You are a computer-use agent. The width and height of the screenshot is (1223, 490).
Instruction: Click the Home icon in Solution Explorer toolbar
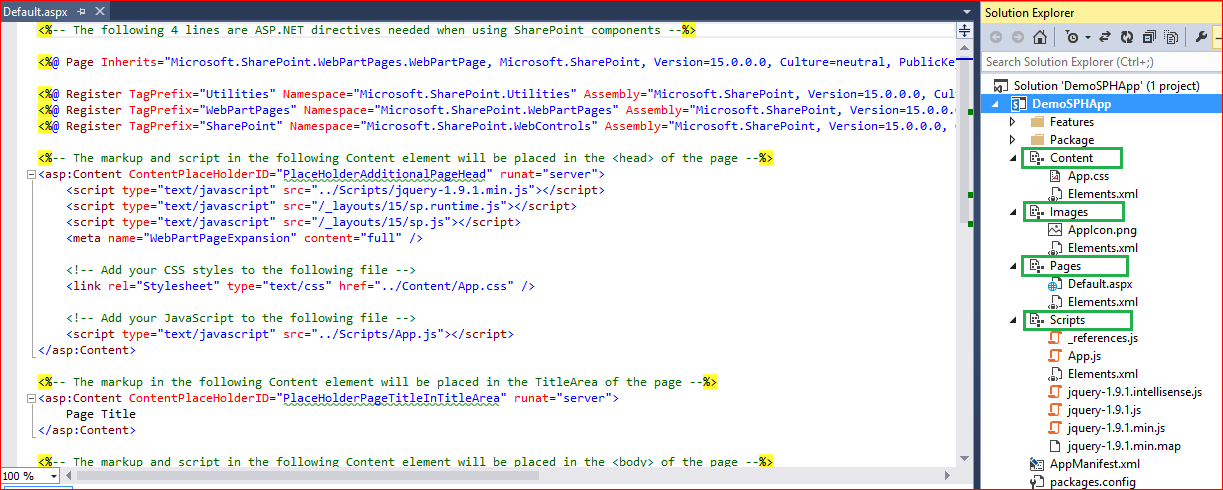pos(1040,38)
